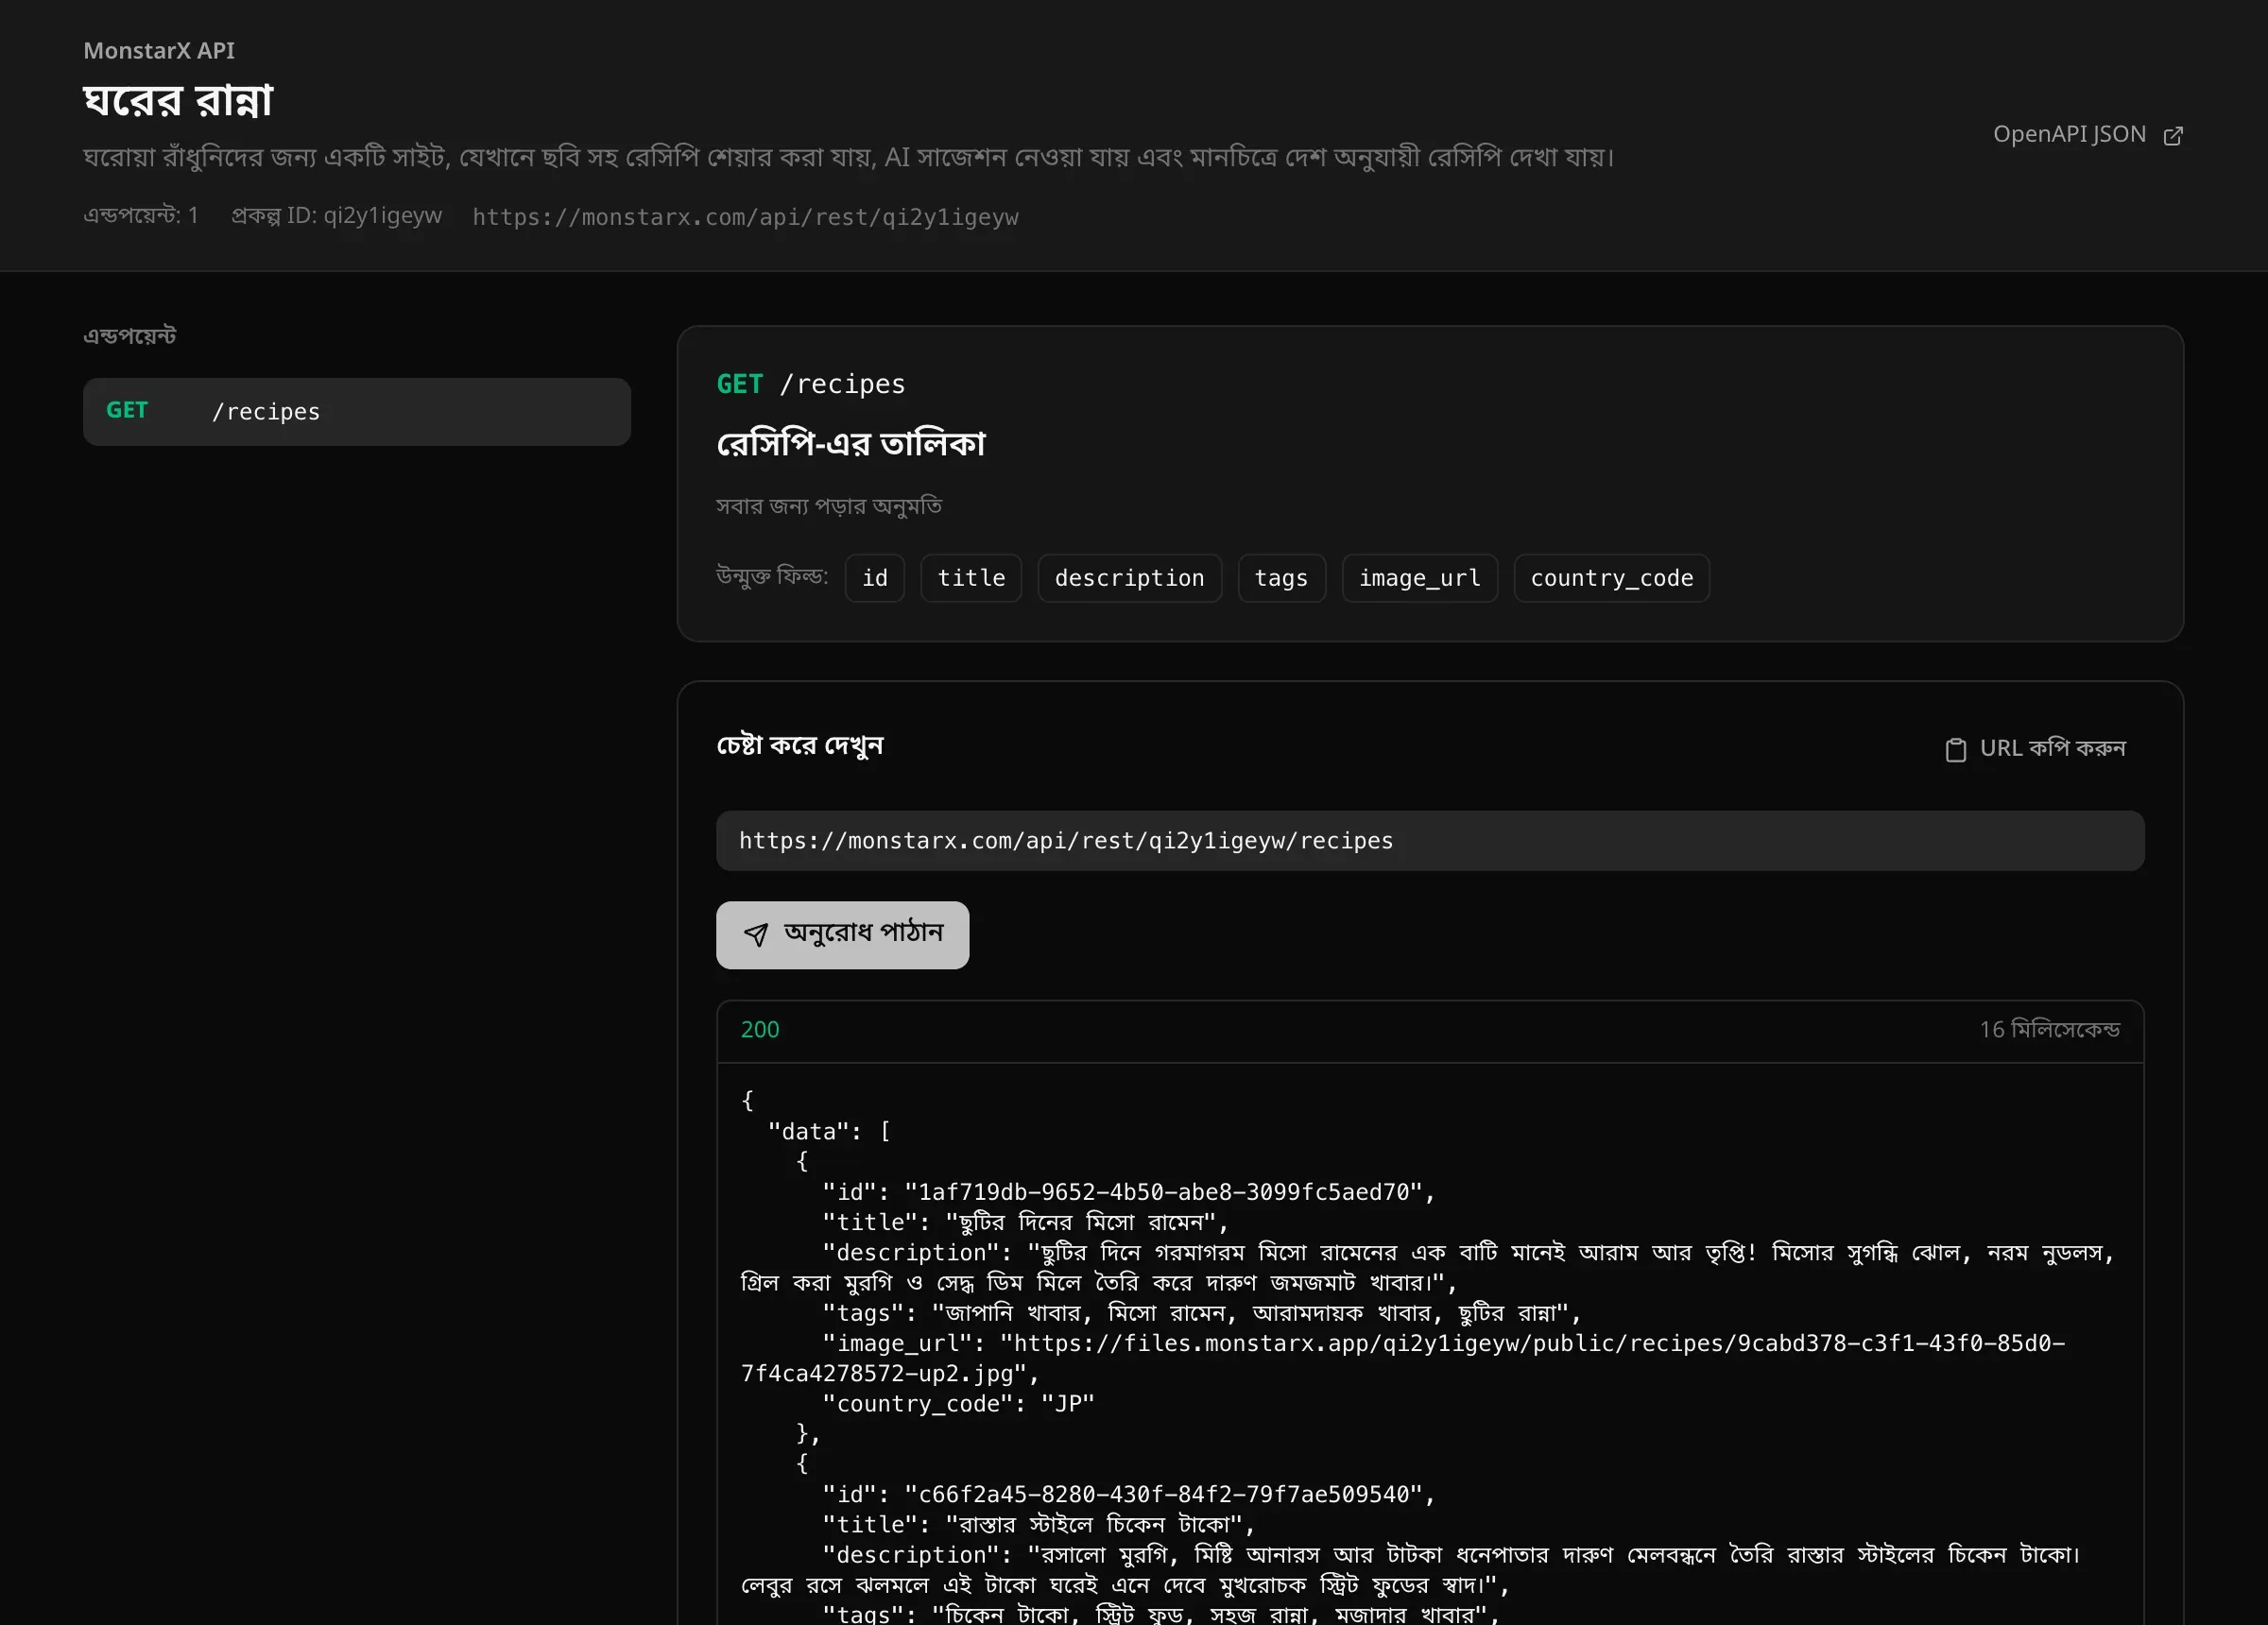Image resolution: width=2268 pixels, height=1625 pixels.
Task: Click the id value c66f2a45-8280-430f-84f2-79f7ae509540
Action: (1163, 1494)
